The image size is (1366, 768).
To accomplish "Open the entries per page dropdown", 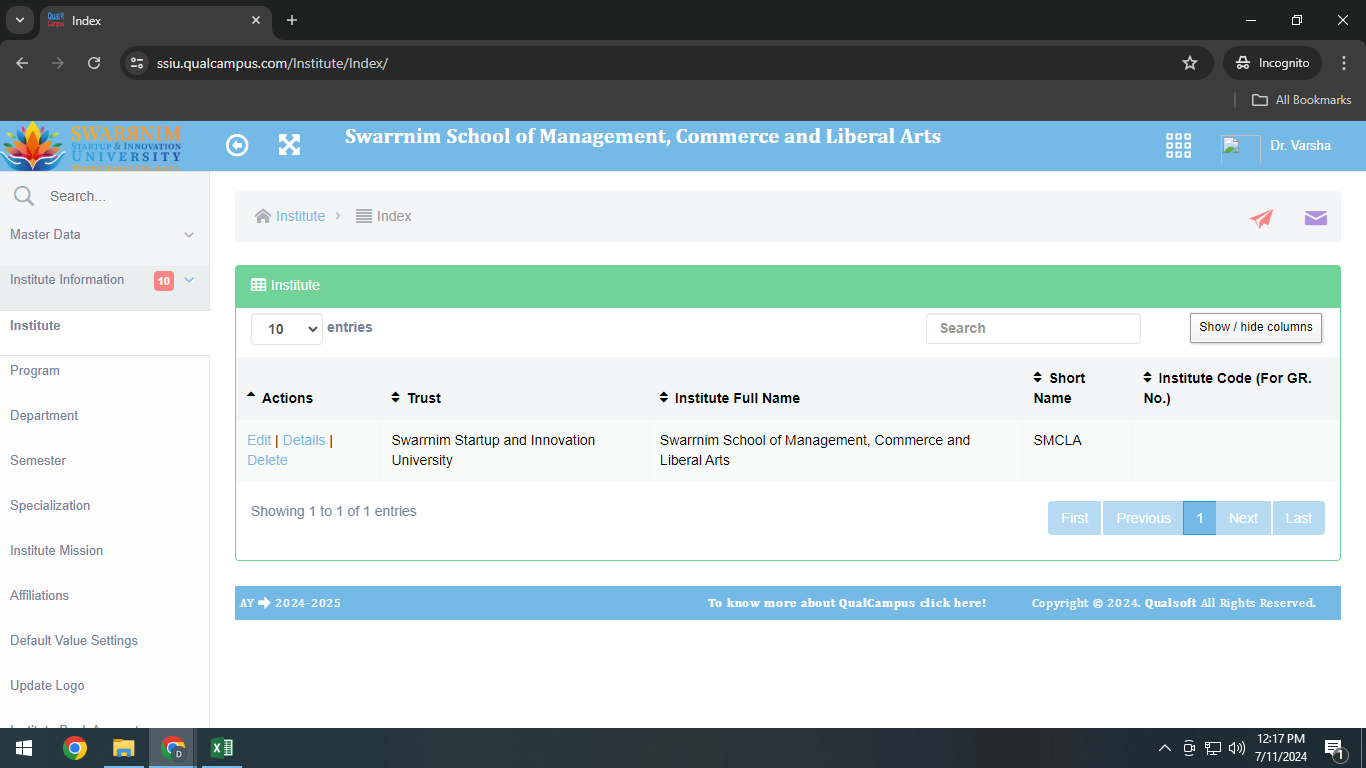I will point(287,329).
